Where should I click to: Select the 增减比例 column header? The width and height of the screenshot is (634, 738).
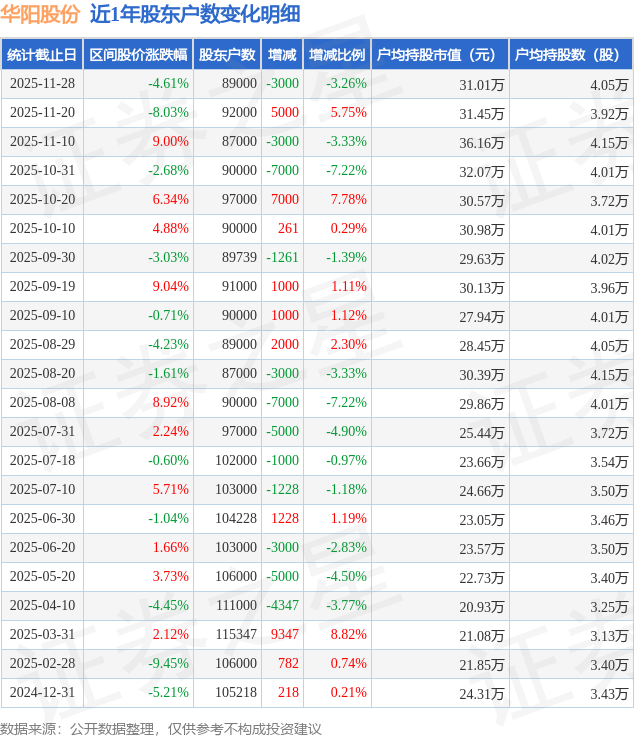click(x=337, y=55)
